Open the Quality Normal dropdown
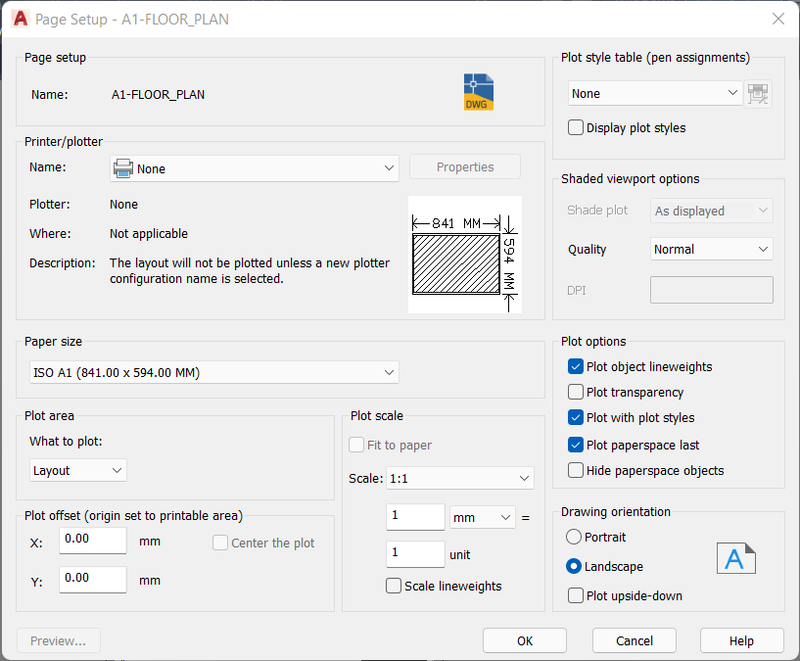The height and width of the screenshot is (661, 800). tap(711, 249)
